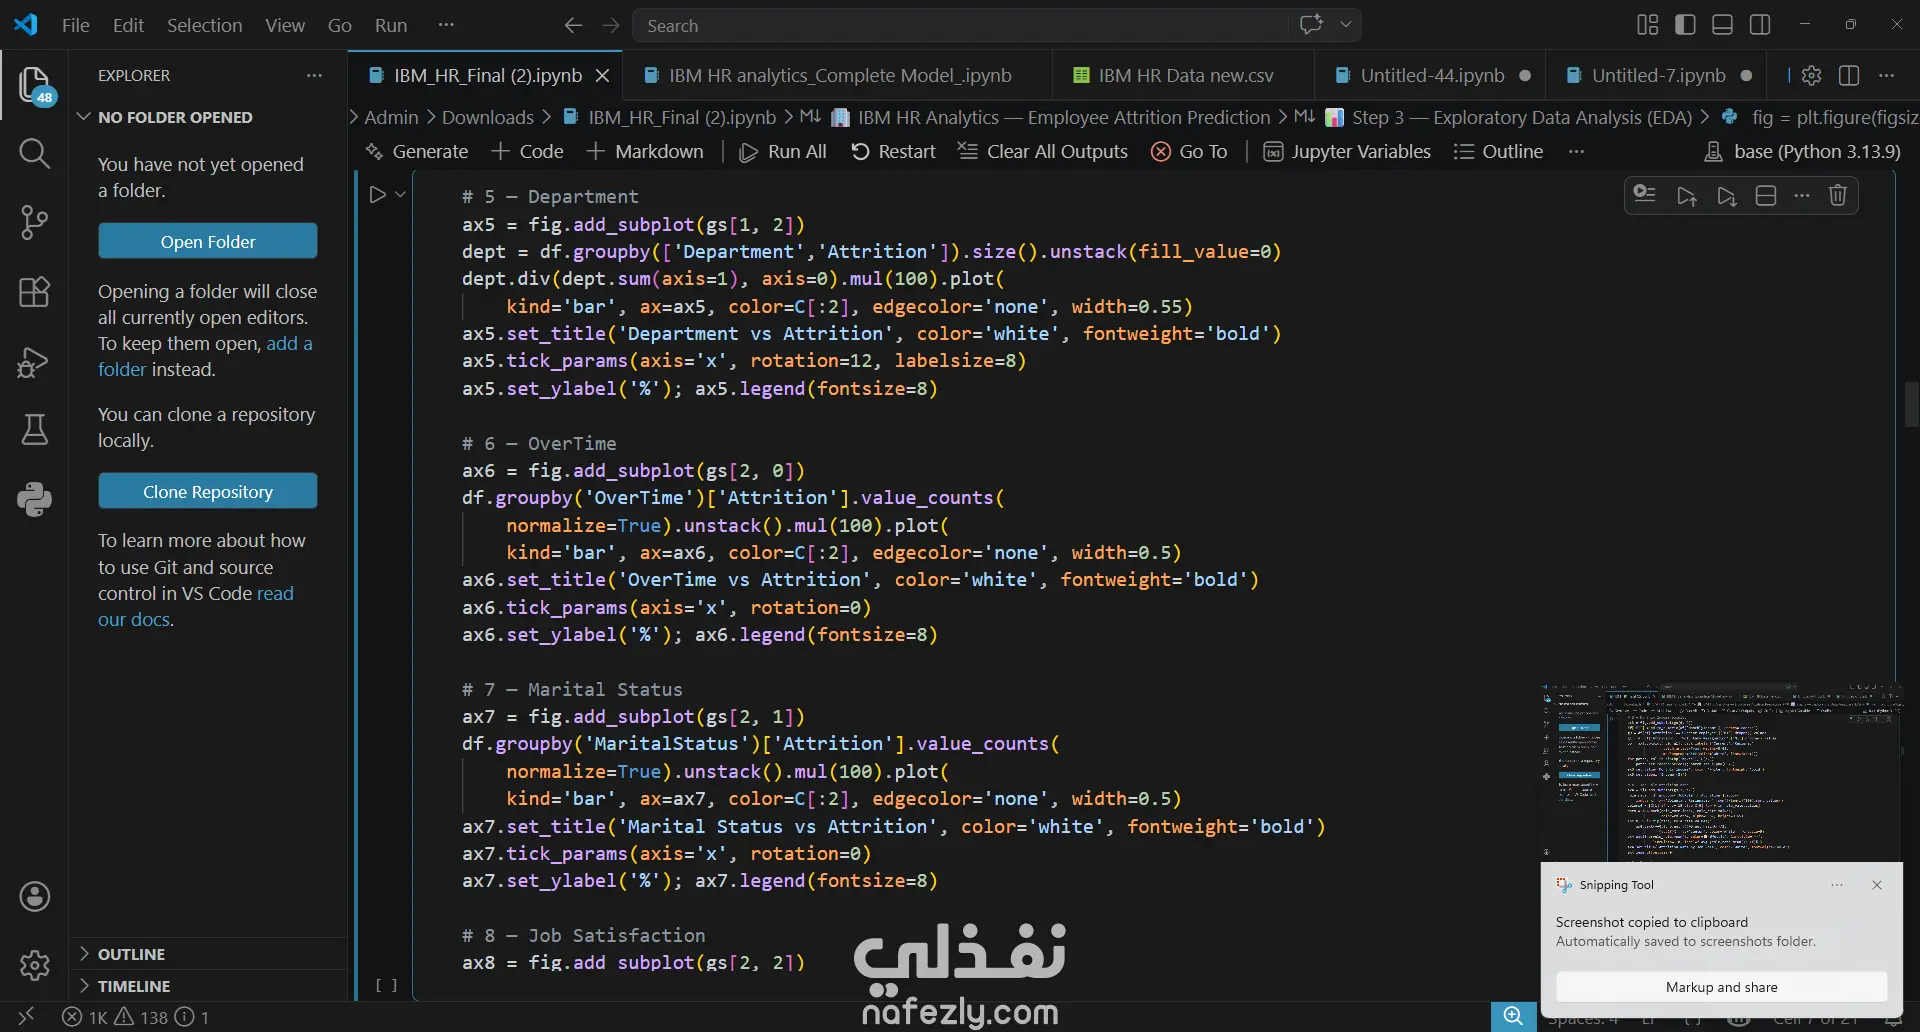This screenshot has height=1032, width=1920.
Task: Click Customize Layout icon
Action: tap(1647, 25)
